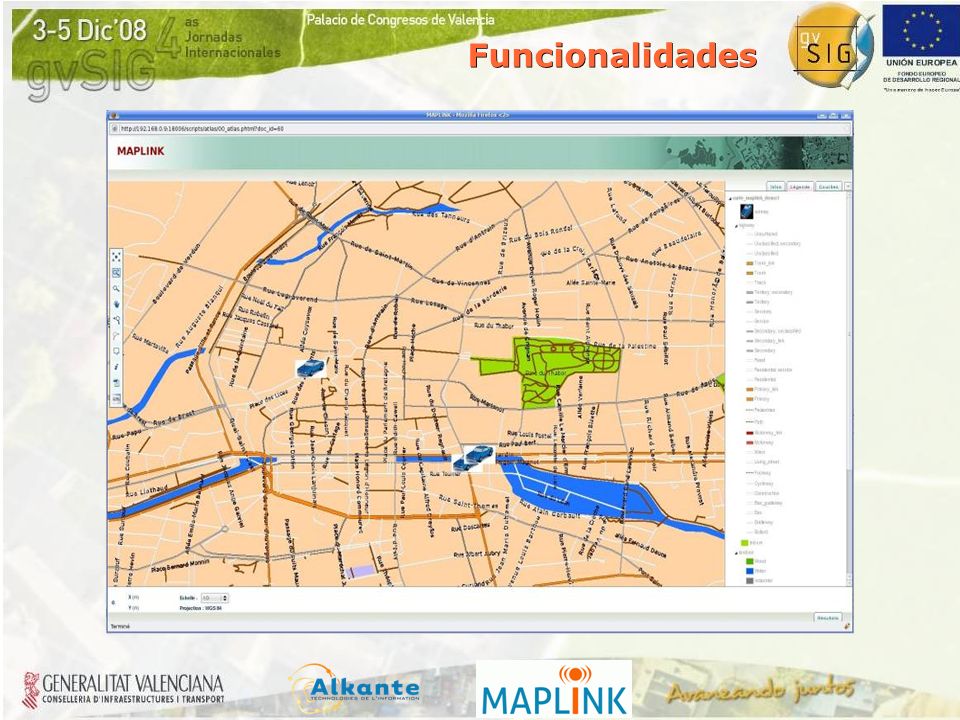
Task: Select the pan hand tool
Action: click(x=116, y=304)
